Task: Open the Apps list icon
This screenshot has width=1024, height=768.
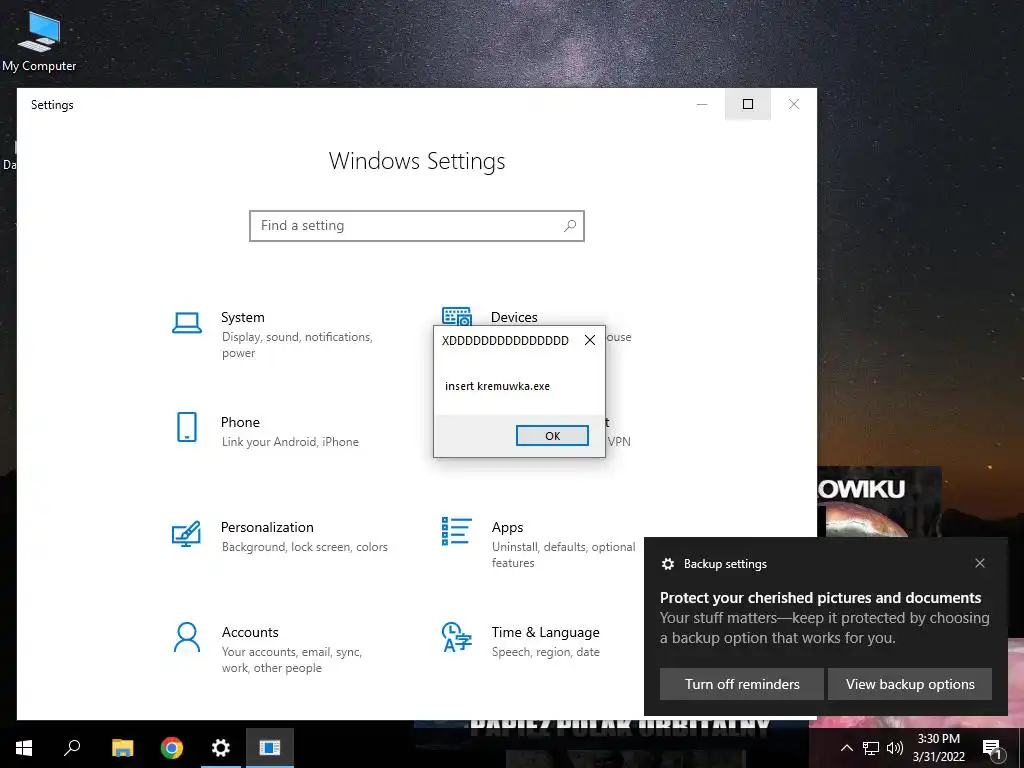Action: (456, 531)
